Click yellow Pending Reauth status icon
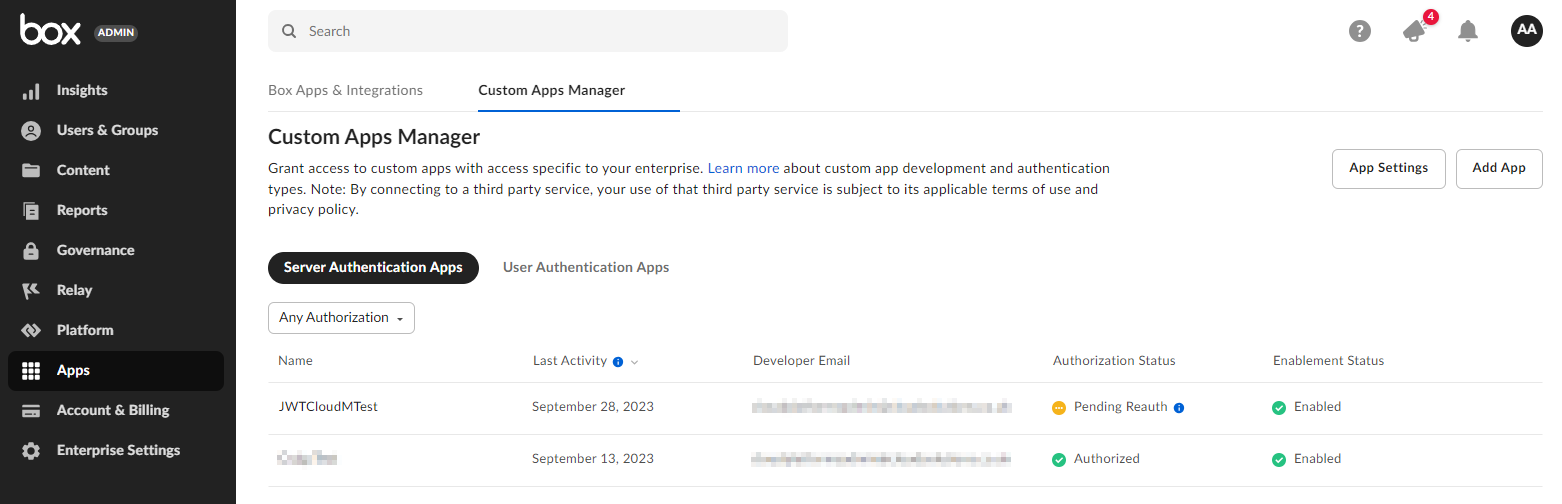 (1059, 408)
